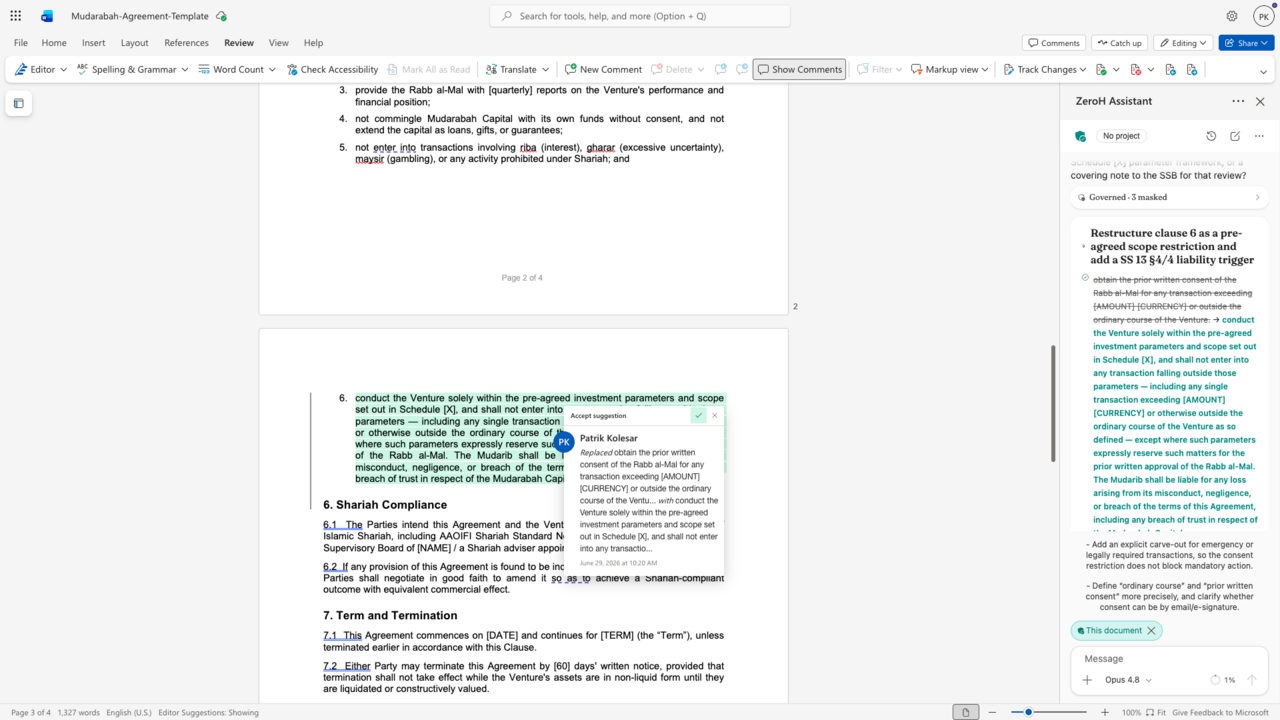Go to next change icon
Viewport: 1280px width, 720px height.
[1191, 69]
